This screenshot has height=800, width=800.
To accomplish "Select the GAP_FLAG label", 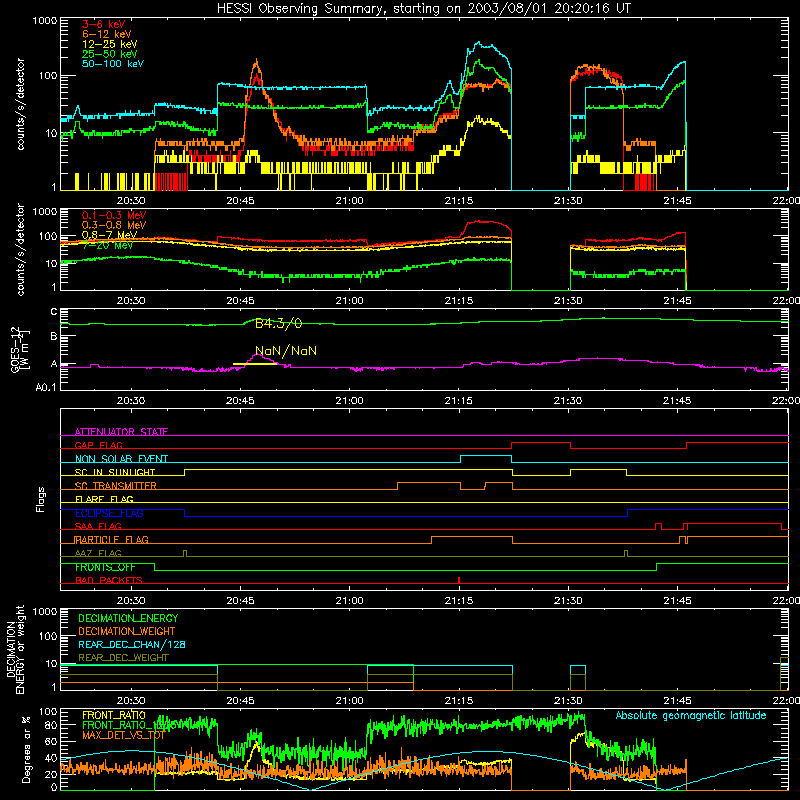I will pos(98,445).
